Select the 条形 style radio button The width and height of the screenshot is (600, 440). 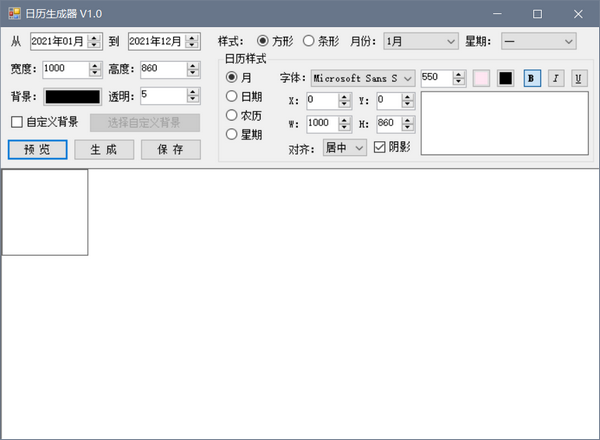[x=309, y=41]
